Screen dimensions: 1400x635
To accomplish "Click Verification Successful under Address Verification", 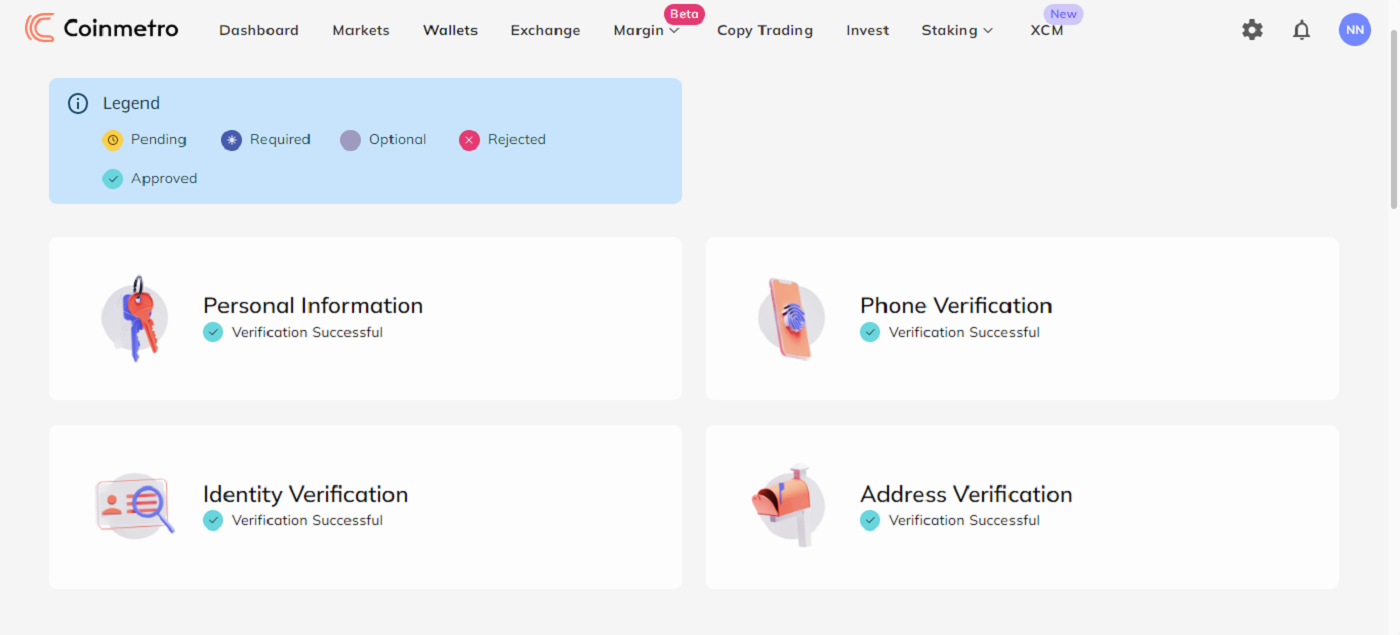I will click(x=963, y=520).
